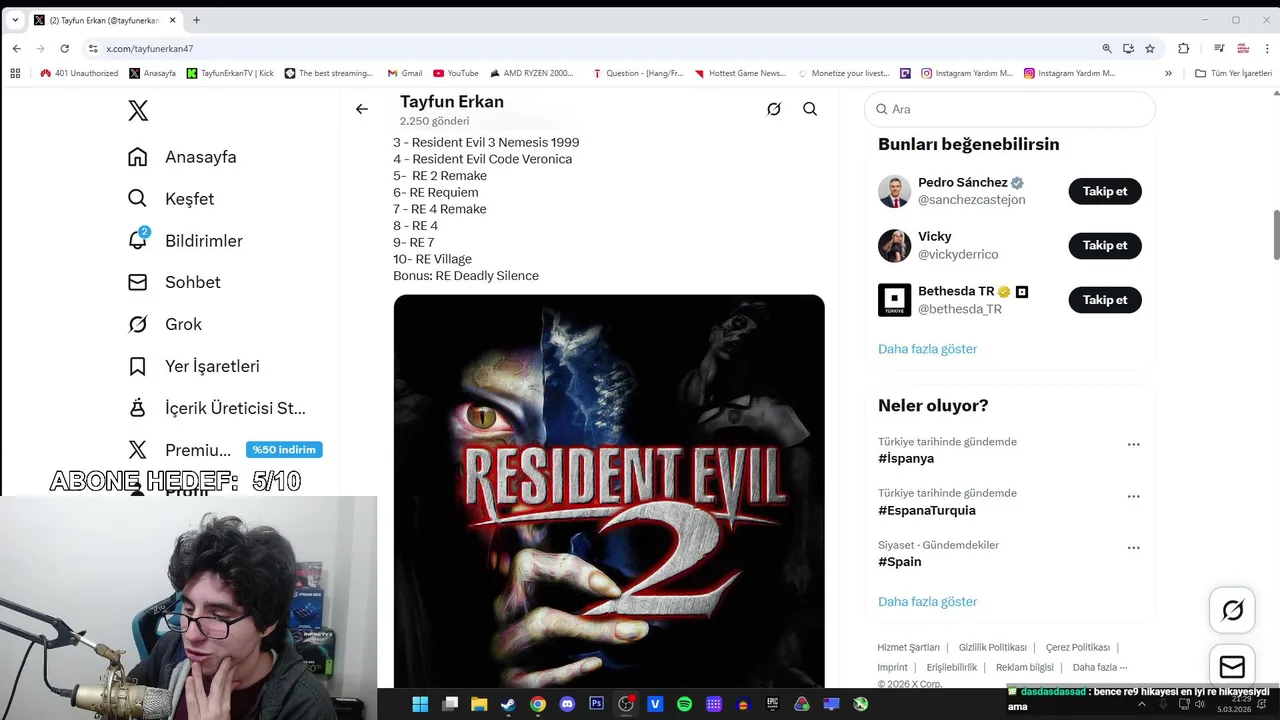Open TayfunErkanTV Kick bookmark
This screenshot has height=720, width=1280.
(x=230, y=73)
